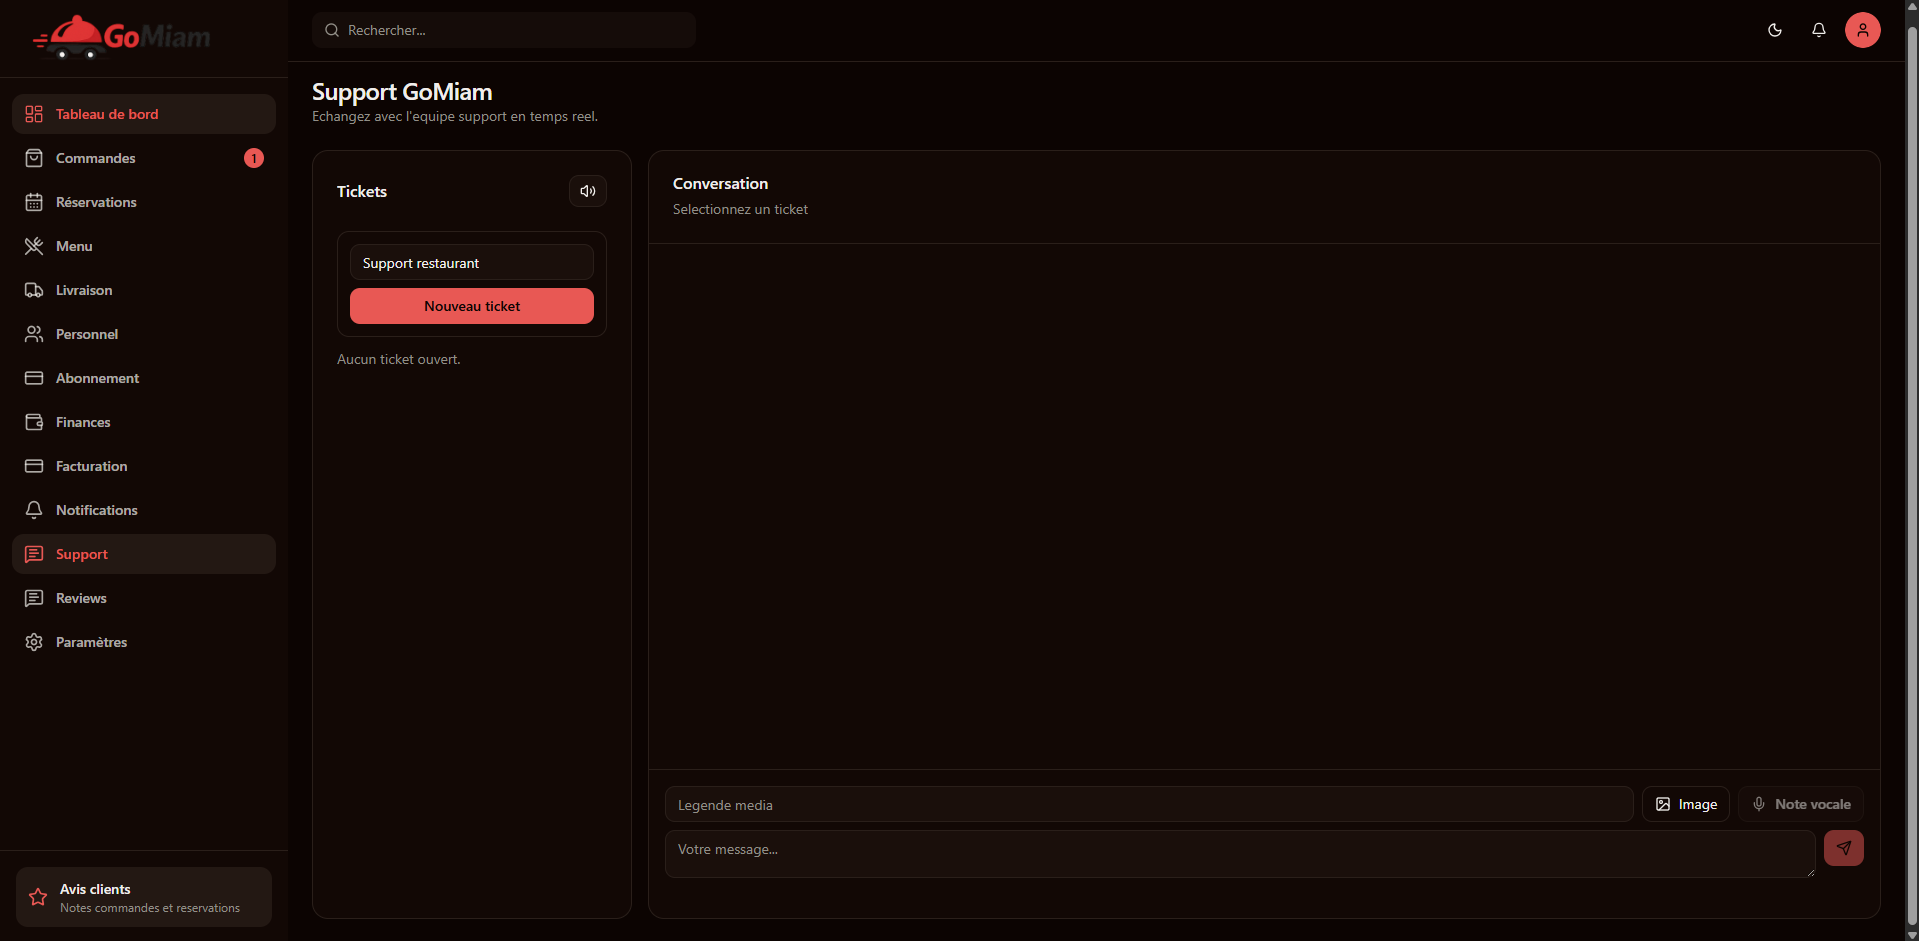Open the Réservations page

click(x=144, y=202)
